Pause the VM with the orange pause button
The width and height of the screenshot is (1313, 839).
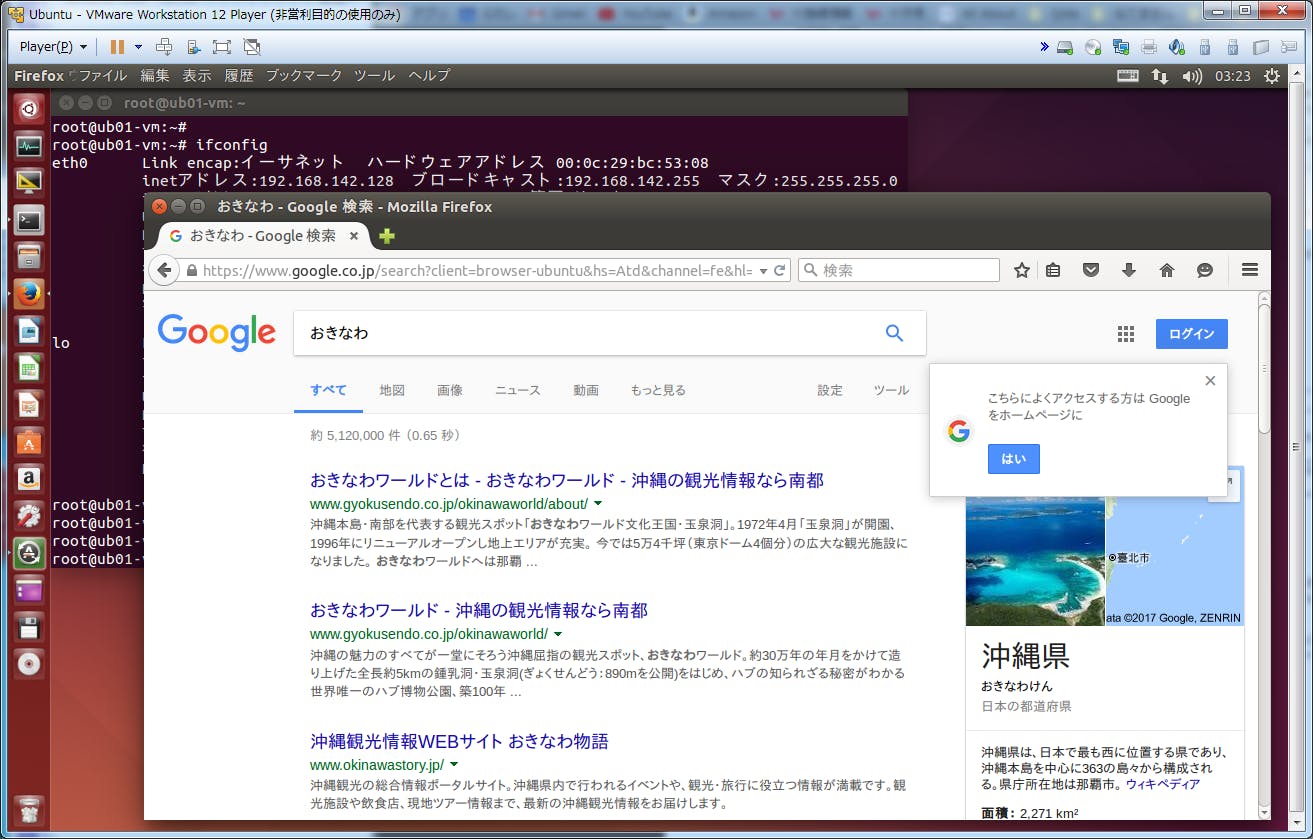pos(117,47)
